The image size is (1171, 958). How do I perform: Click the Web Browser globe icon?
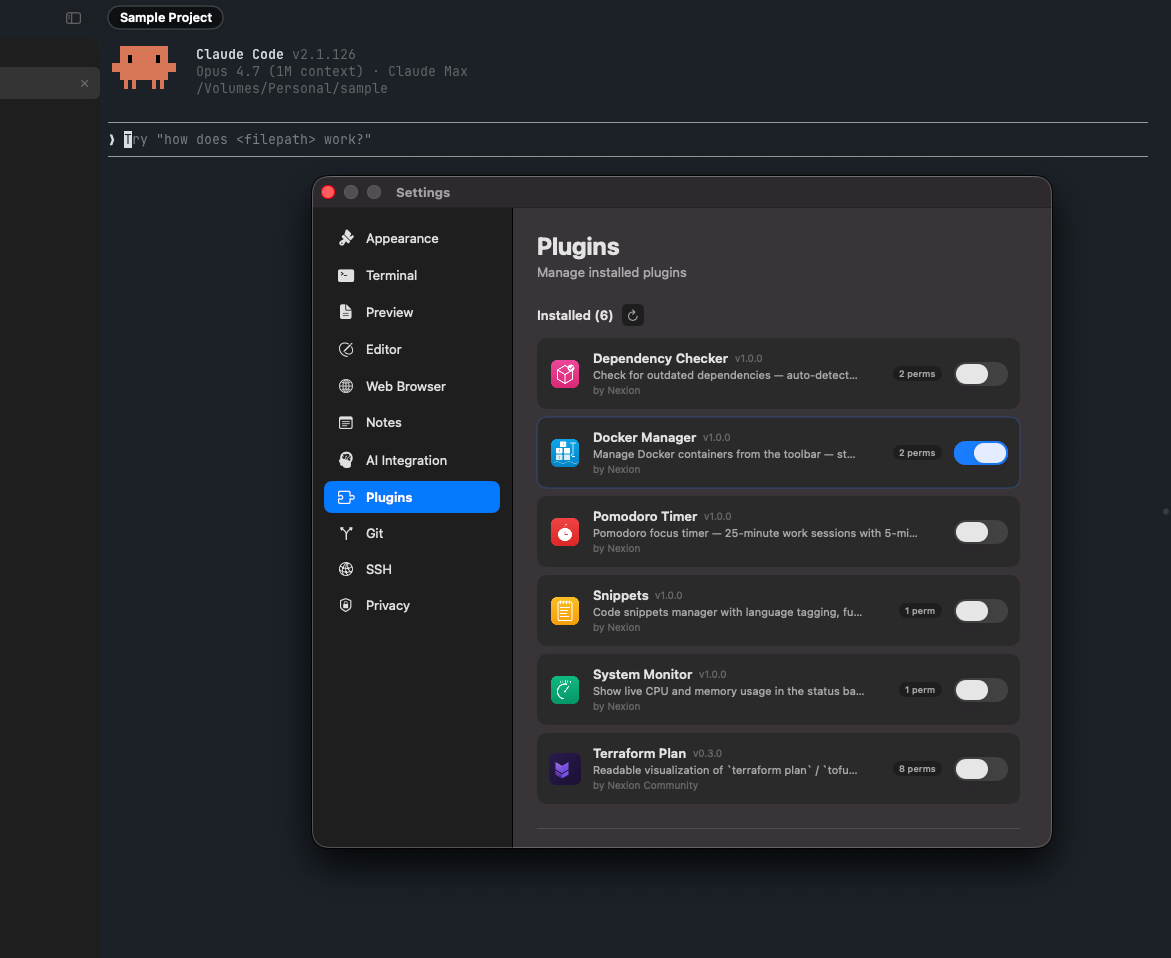pyautogui.click(x=346, y=386)
